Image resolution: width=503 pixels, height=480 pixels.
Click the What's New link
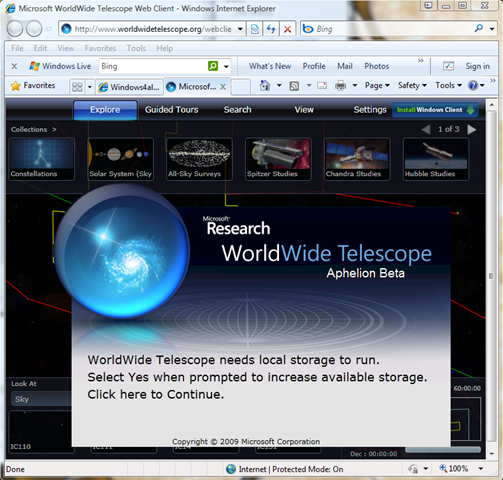pos(270,66)
